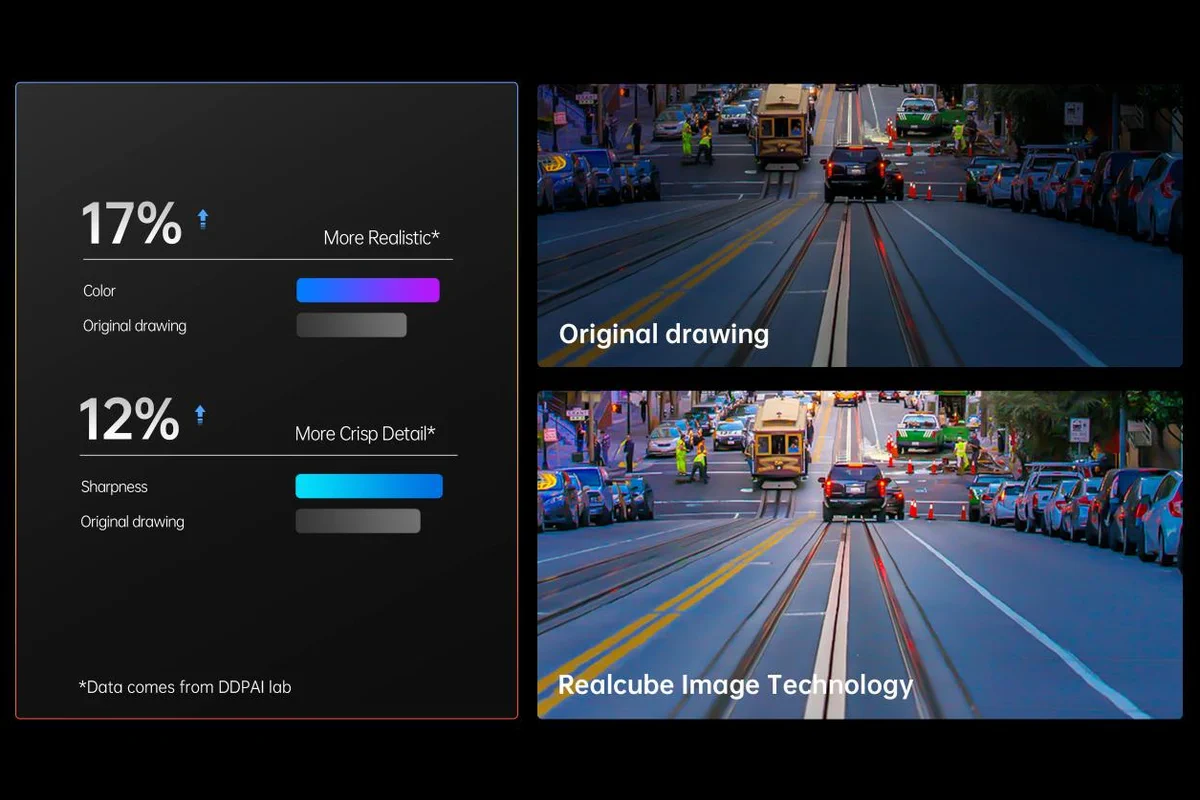
Task: Click the gray bar beneath the Sharpness bar
Action: 358,521
